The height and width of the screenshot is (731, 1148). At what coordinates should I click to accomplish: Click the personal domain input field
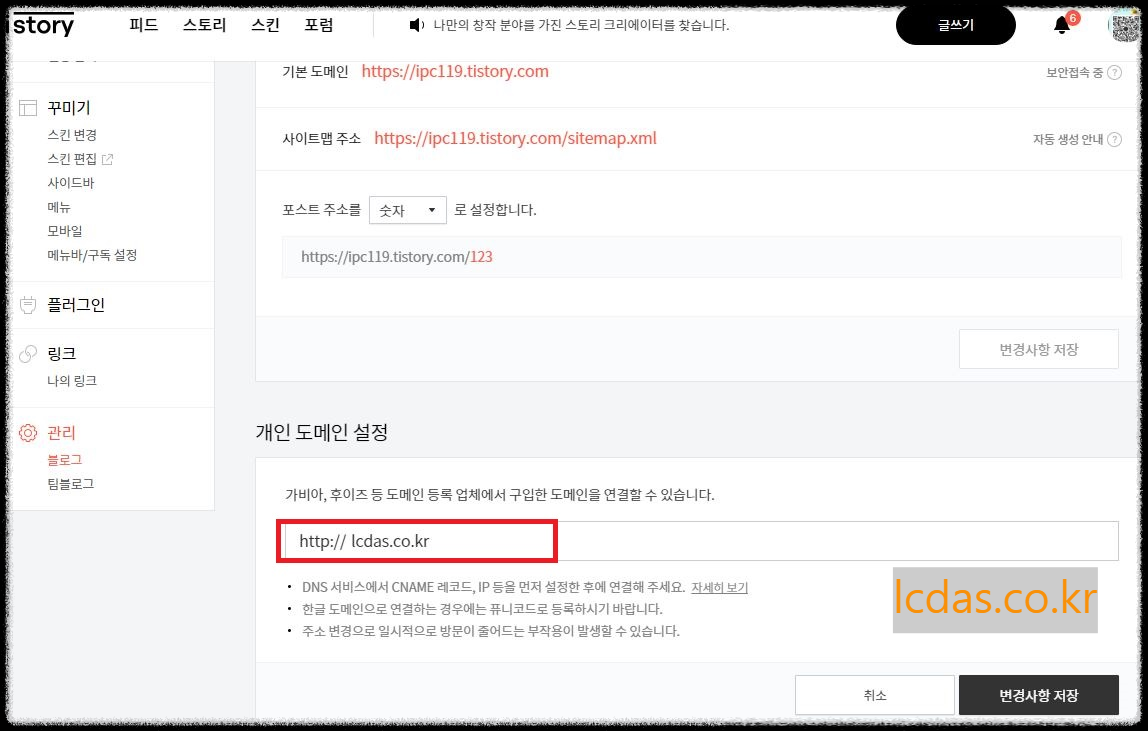(701, 541)
